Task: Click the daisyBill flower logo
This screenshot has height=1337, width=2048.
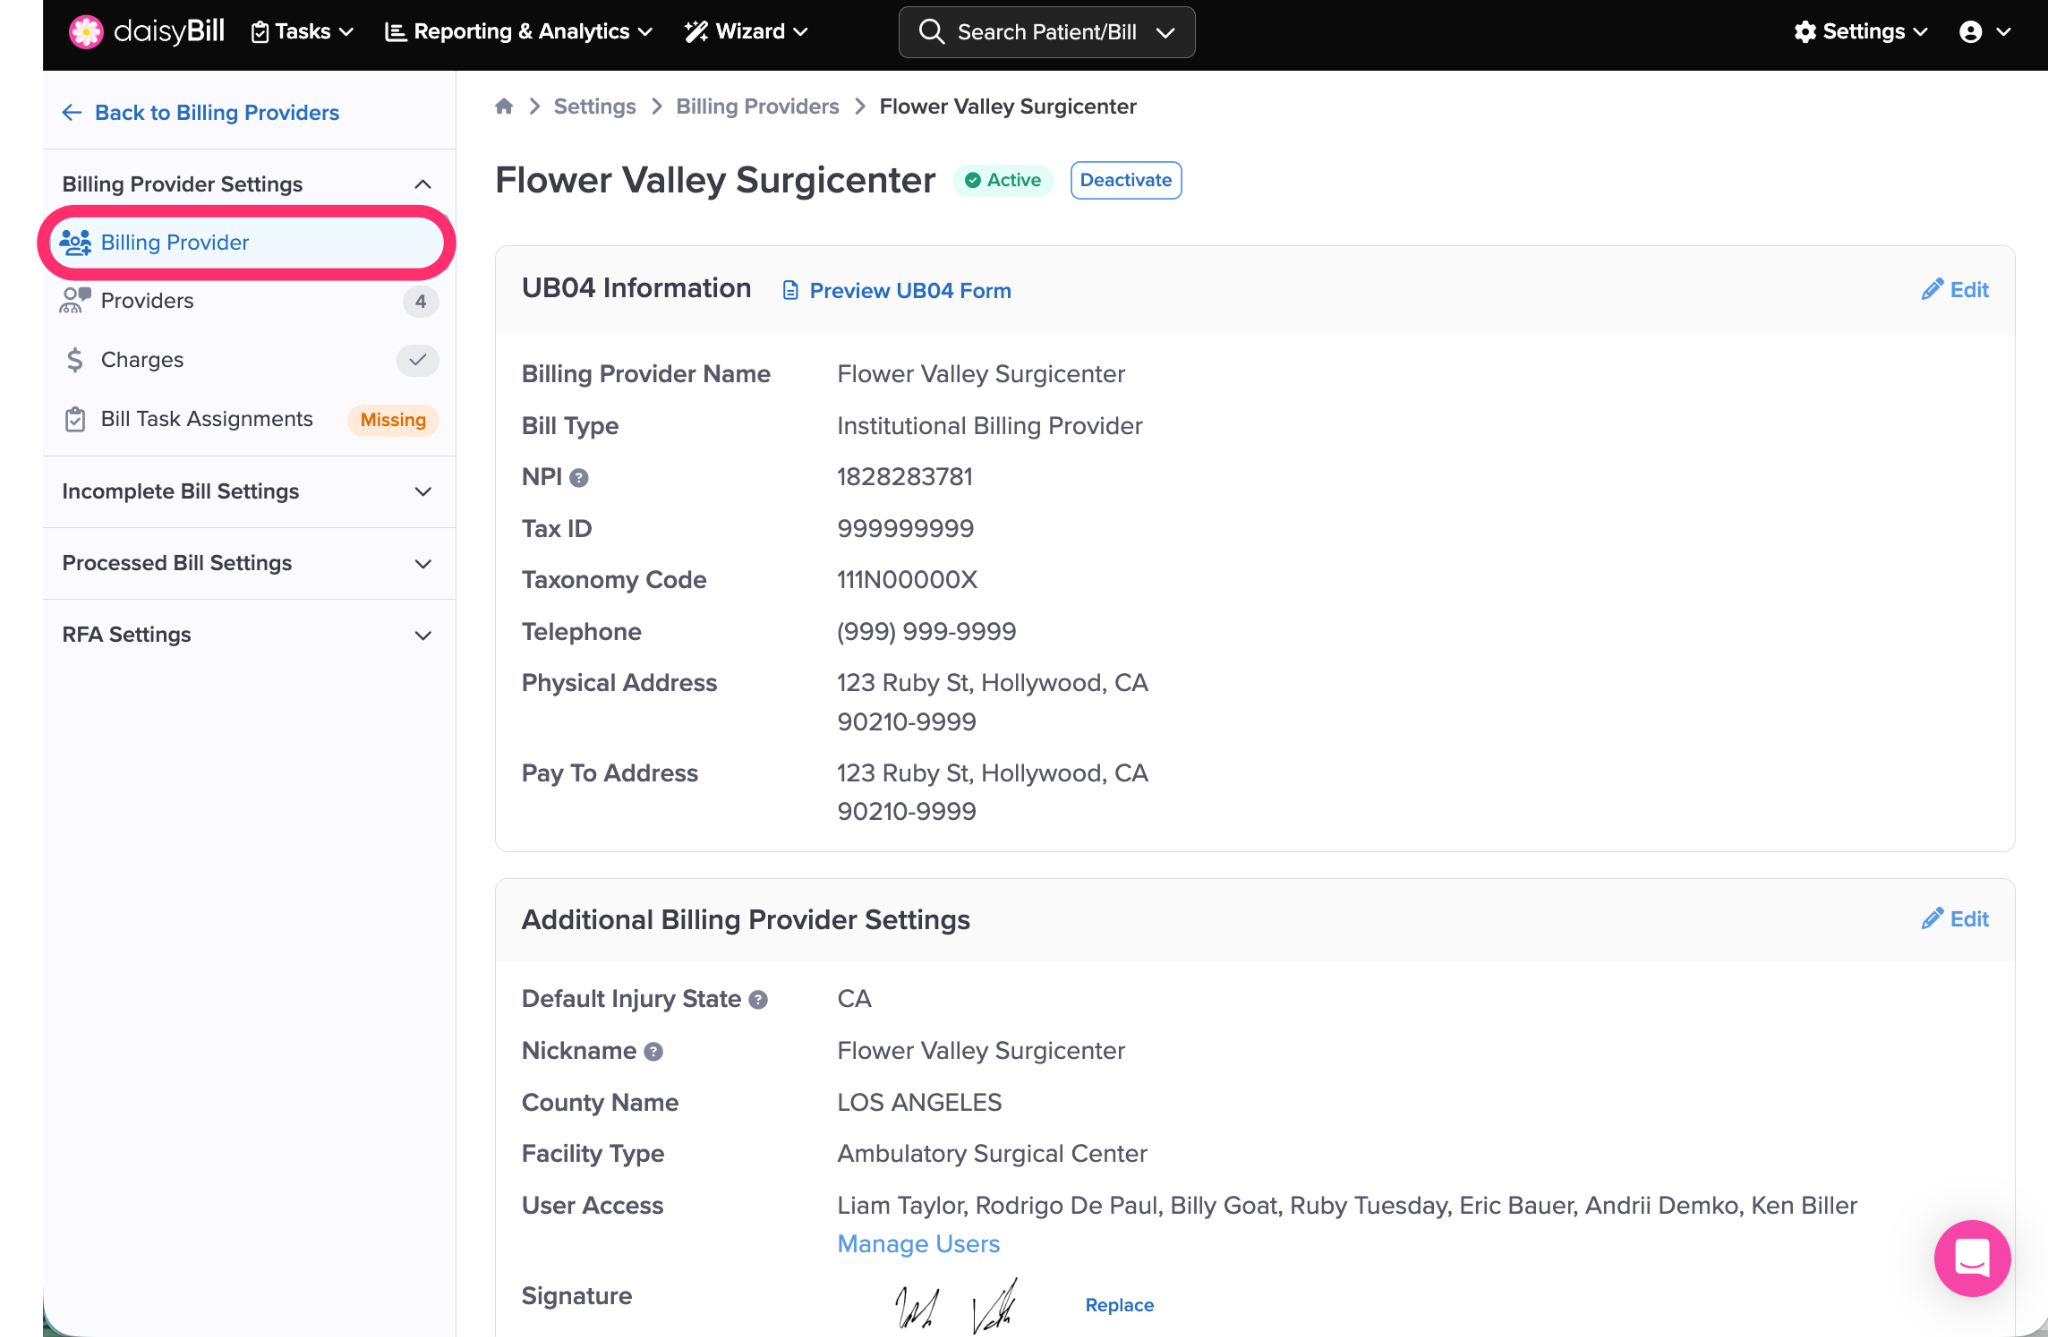Action: click(x=86, y=32)
